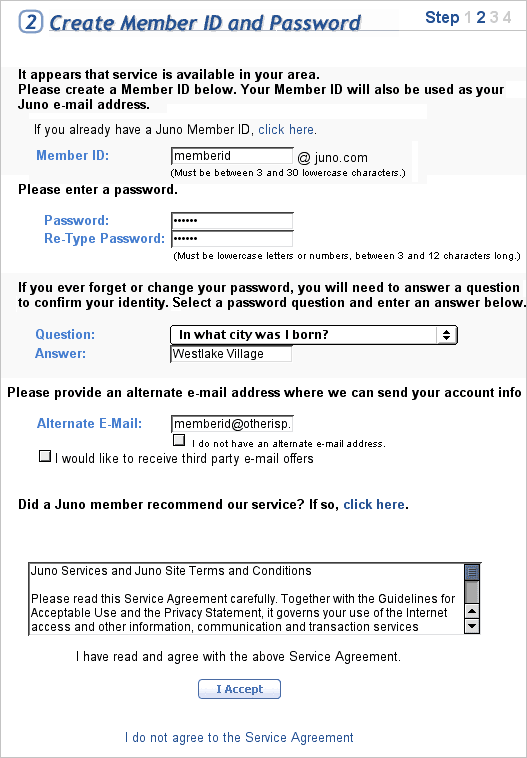Select Step 4 in the step indicator
The height and width of the screenshot is (758, 527).
506,17
